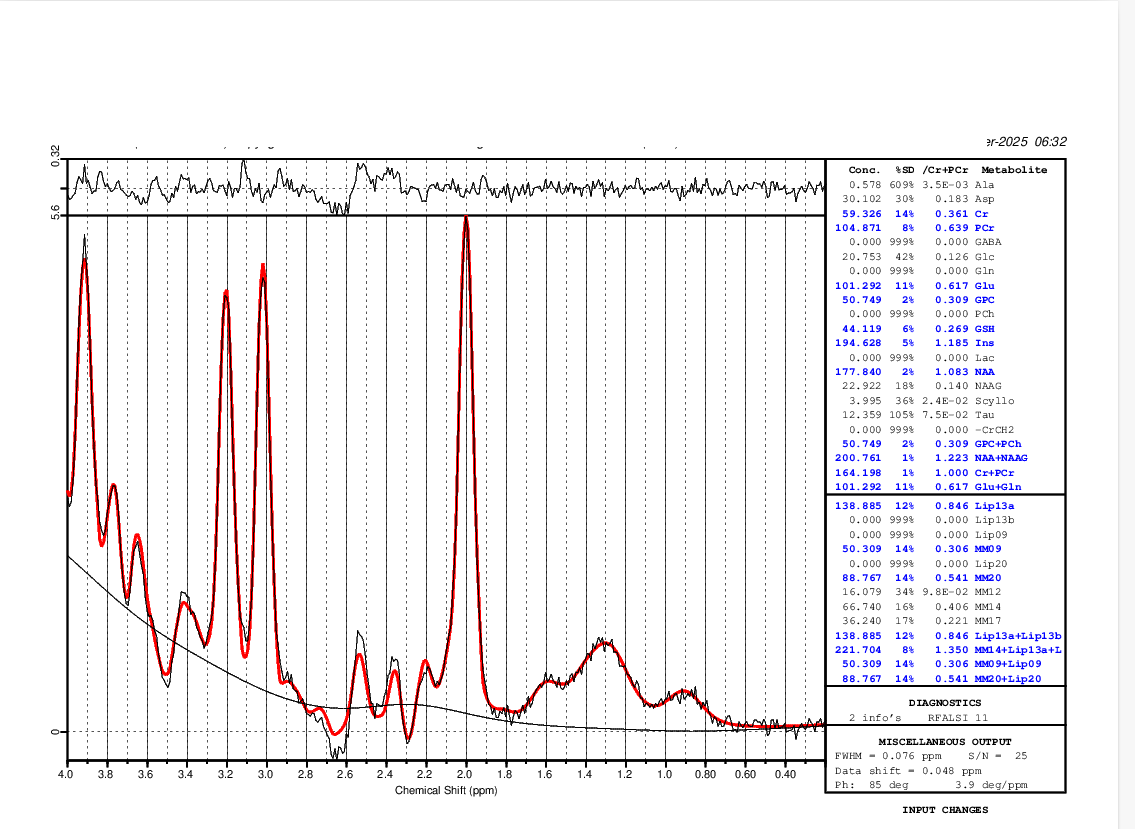The image size is (1135, 829).
Task: Click the %SD column header
Action: (x=906, y=170)
